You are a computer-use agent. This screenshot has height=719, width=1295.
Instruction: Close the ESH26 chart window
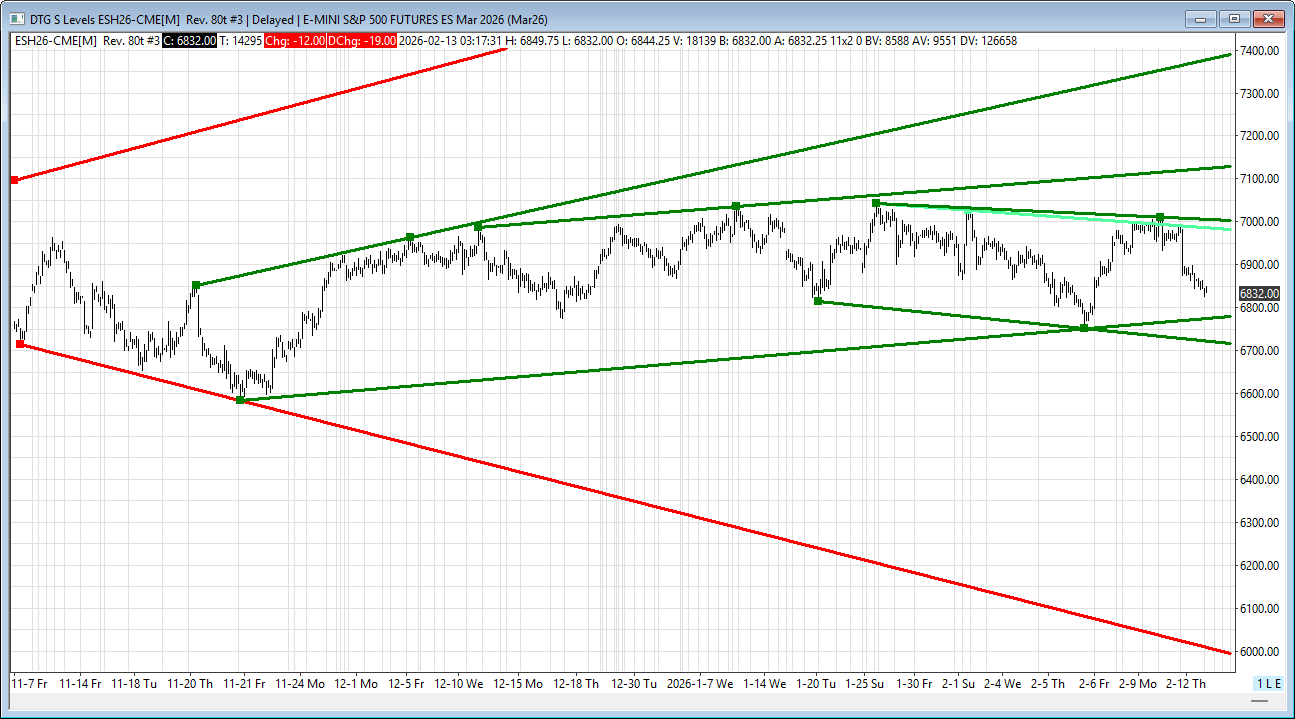(1269, 19)
